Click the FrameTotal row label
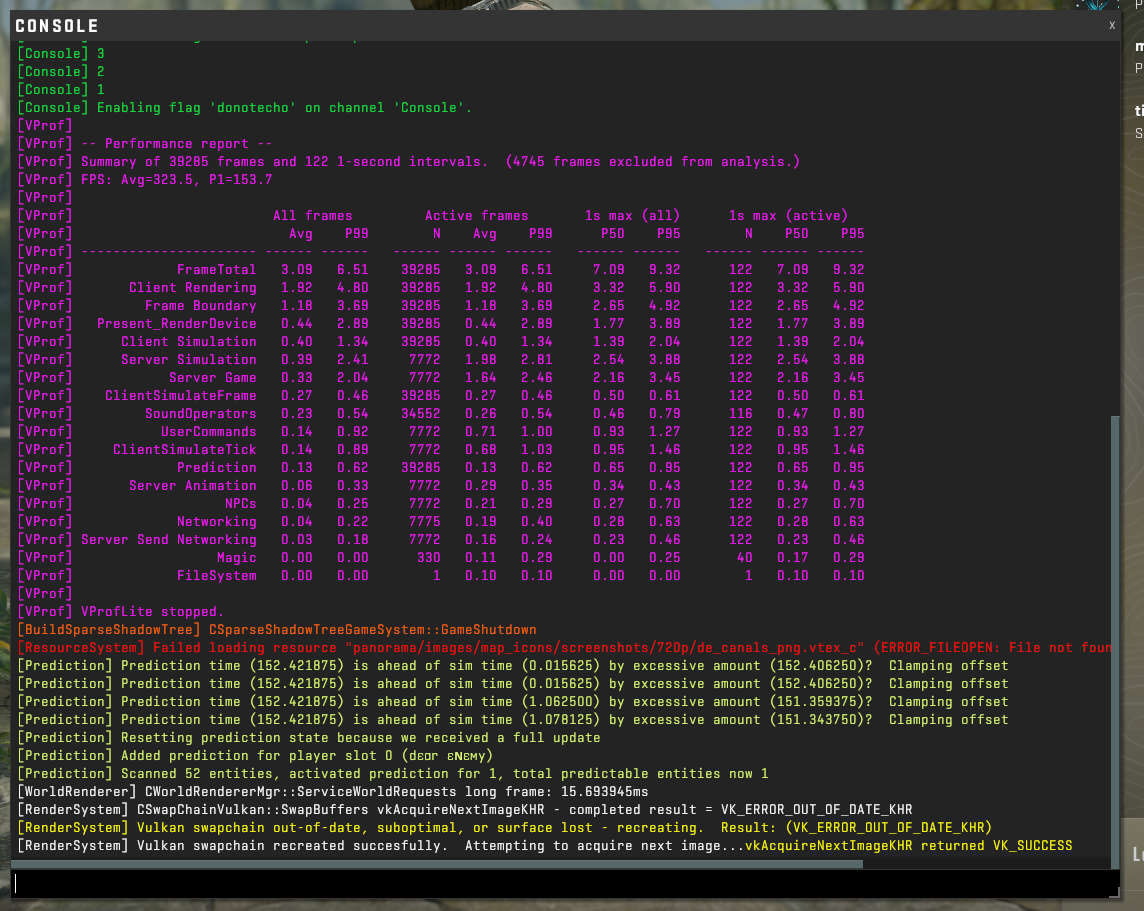Image resolution: width=1144 pixels, height=911 pixels. pyautogui.click(x=216, y=270)
